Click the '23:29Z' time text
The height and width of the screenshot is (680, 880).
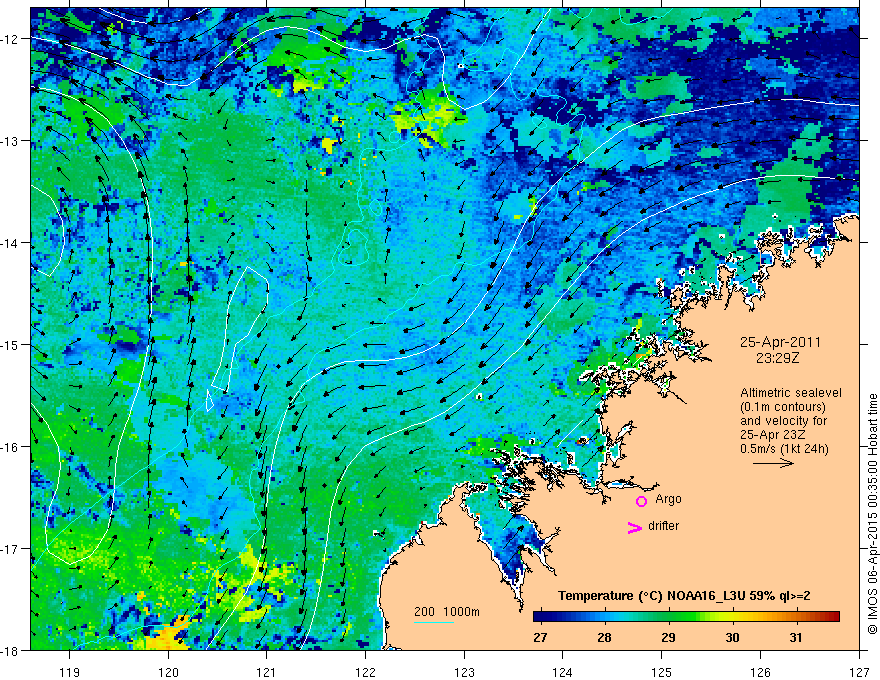[777, 358]
